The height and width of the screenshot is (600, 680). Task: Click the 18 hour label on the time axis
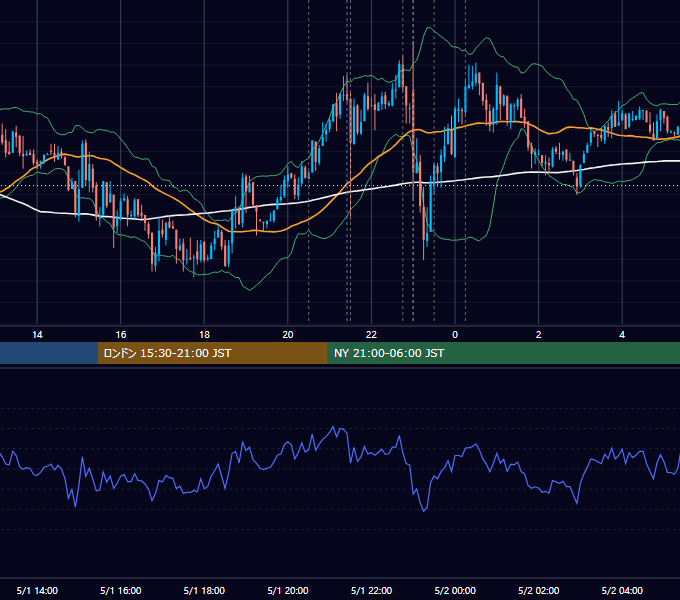point(204,335)
